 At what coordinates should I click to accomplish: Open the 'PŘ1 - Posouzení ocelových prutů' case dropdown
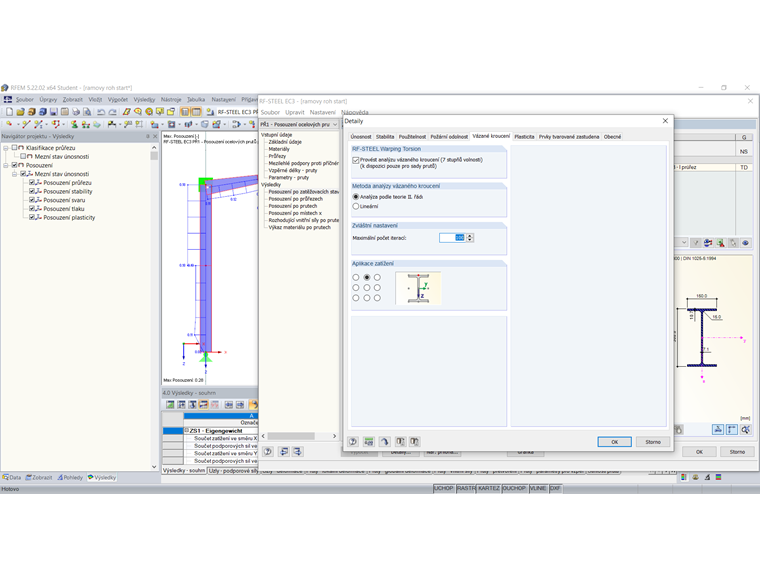pyautogui.click(x=334, y=125)
